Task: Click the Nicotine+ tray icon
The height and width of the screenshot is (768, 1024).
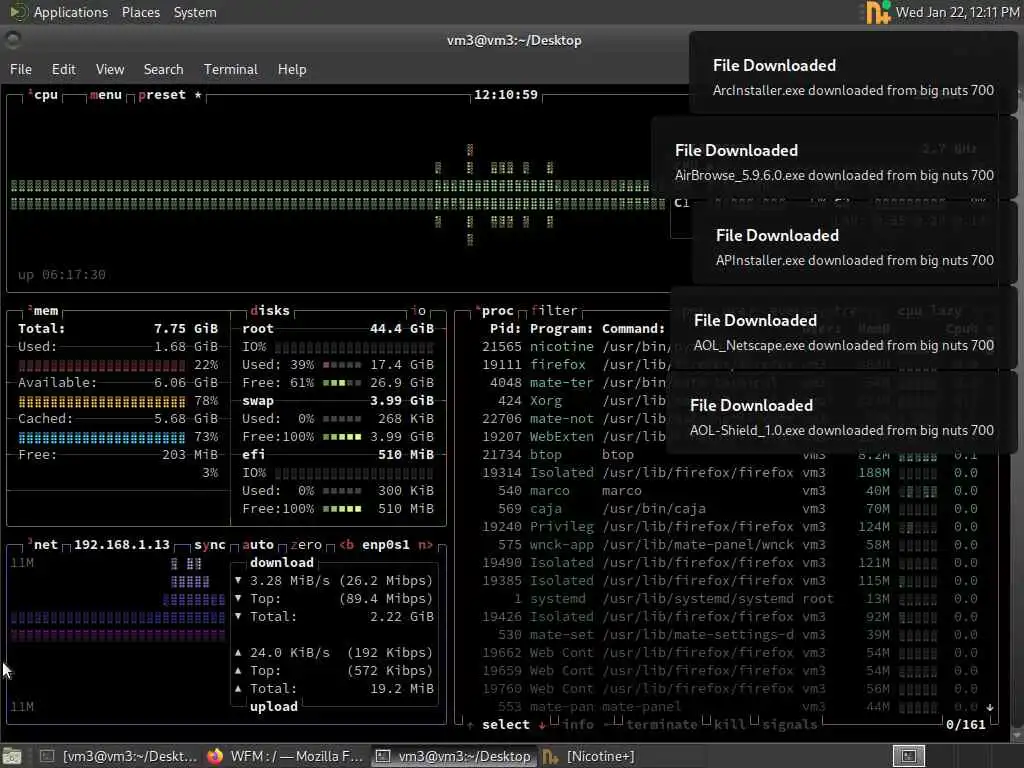Action: tap(878, 12)
